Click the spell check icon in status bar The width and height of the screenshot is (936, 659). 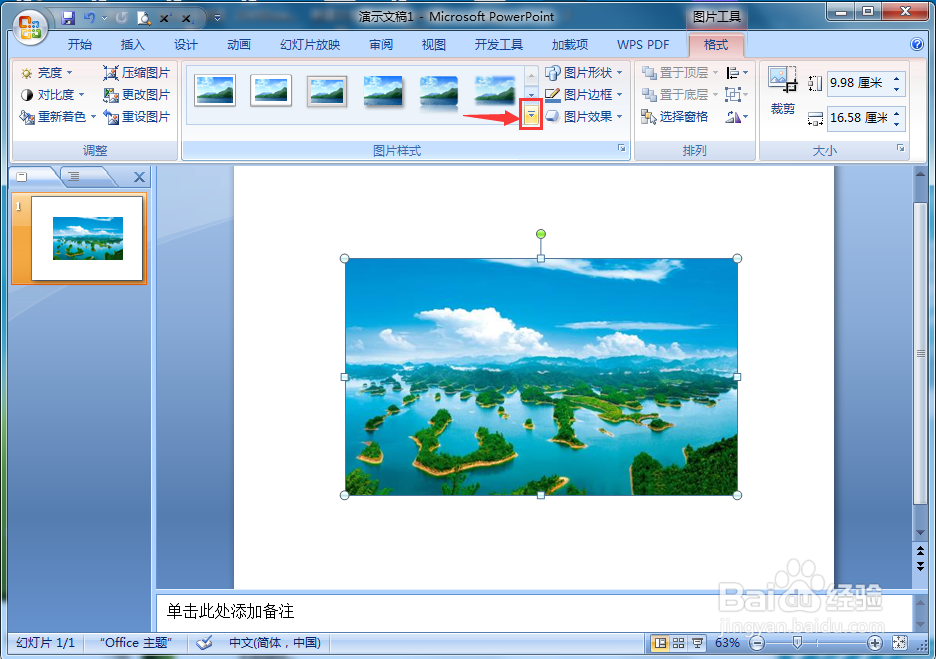tap(204, 643)
